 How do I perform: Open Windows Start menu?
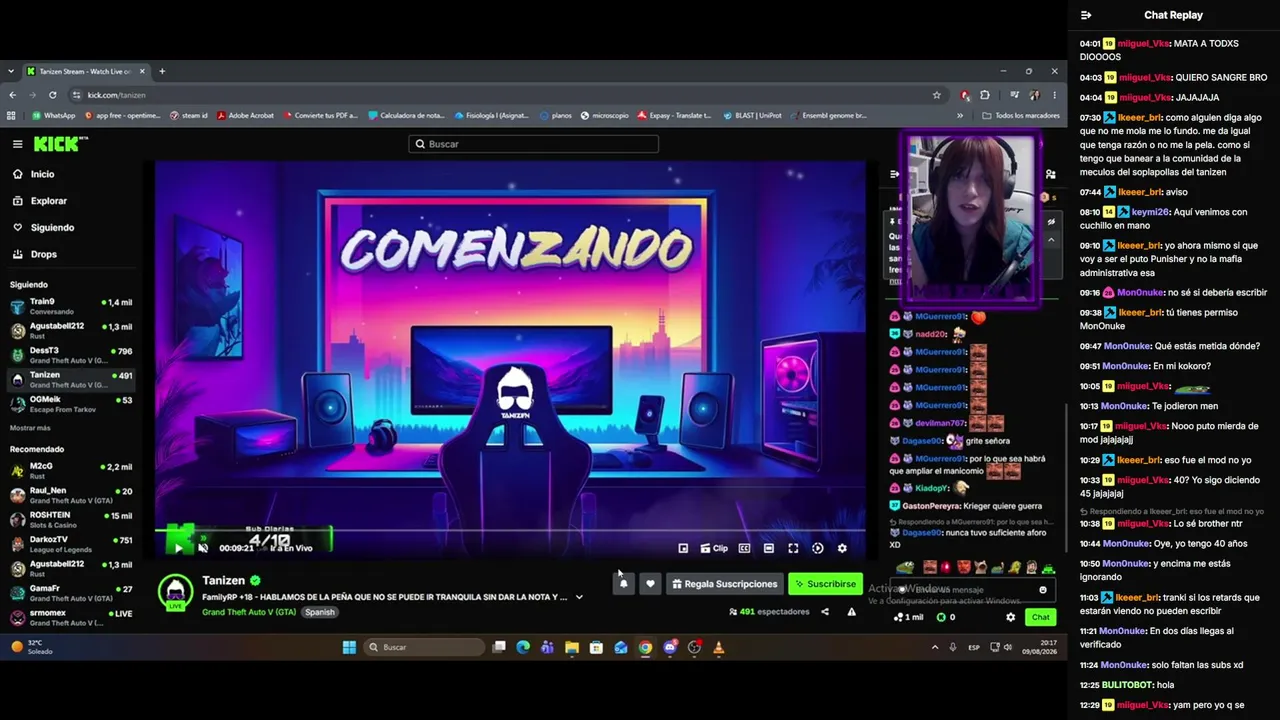click(349, 647)
